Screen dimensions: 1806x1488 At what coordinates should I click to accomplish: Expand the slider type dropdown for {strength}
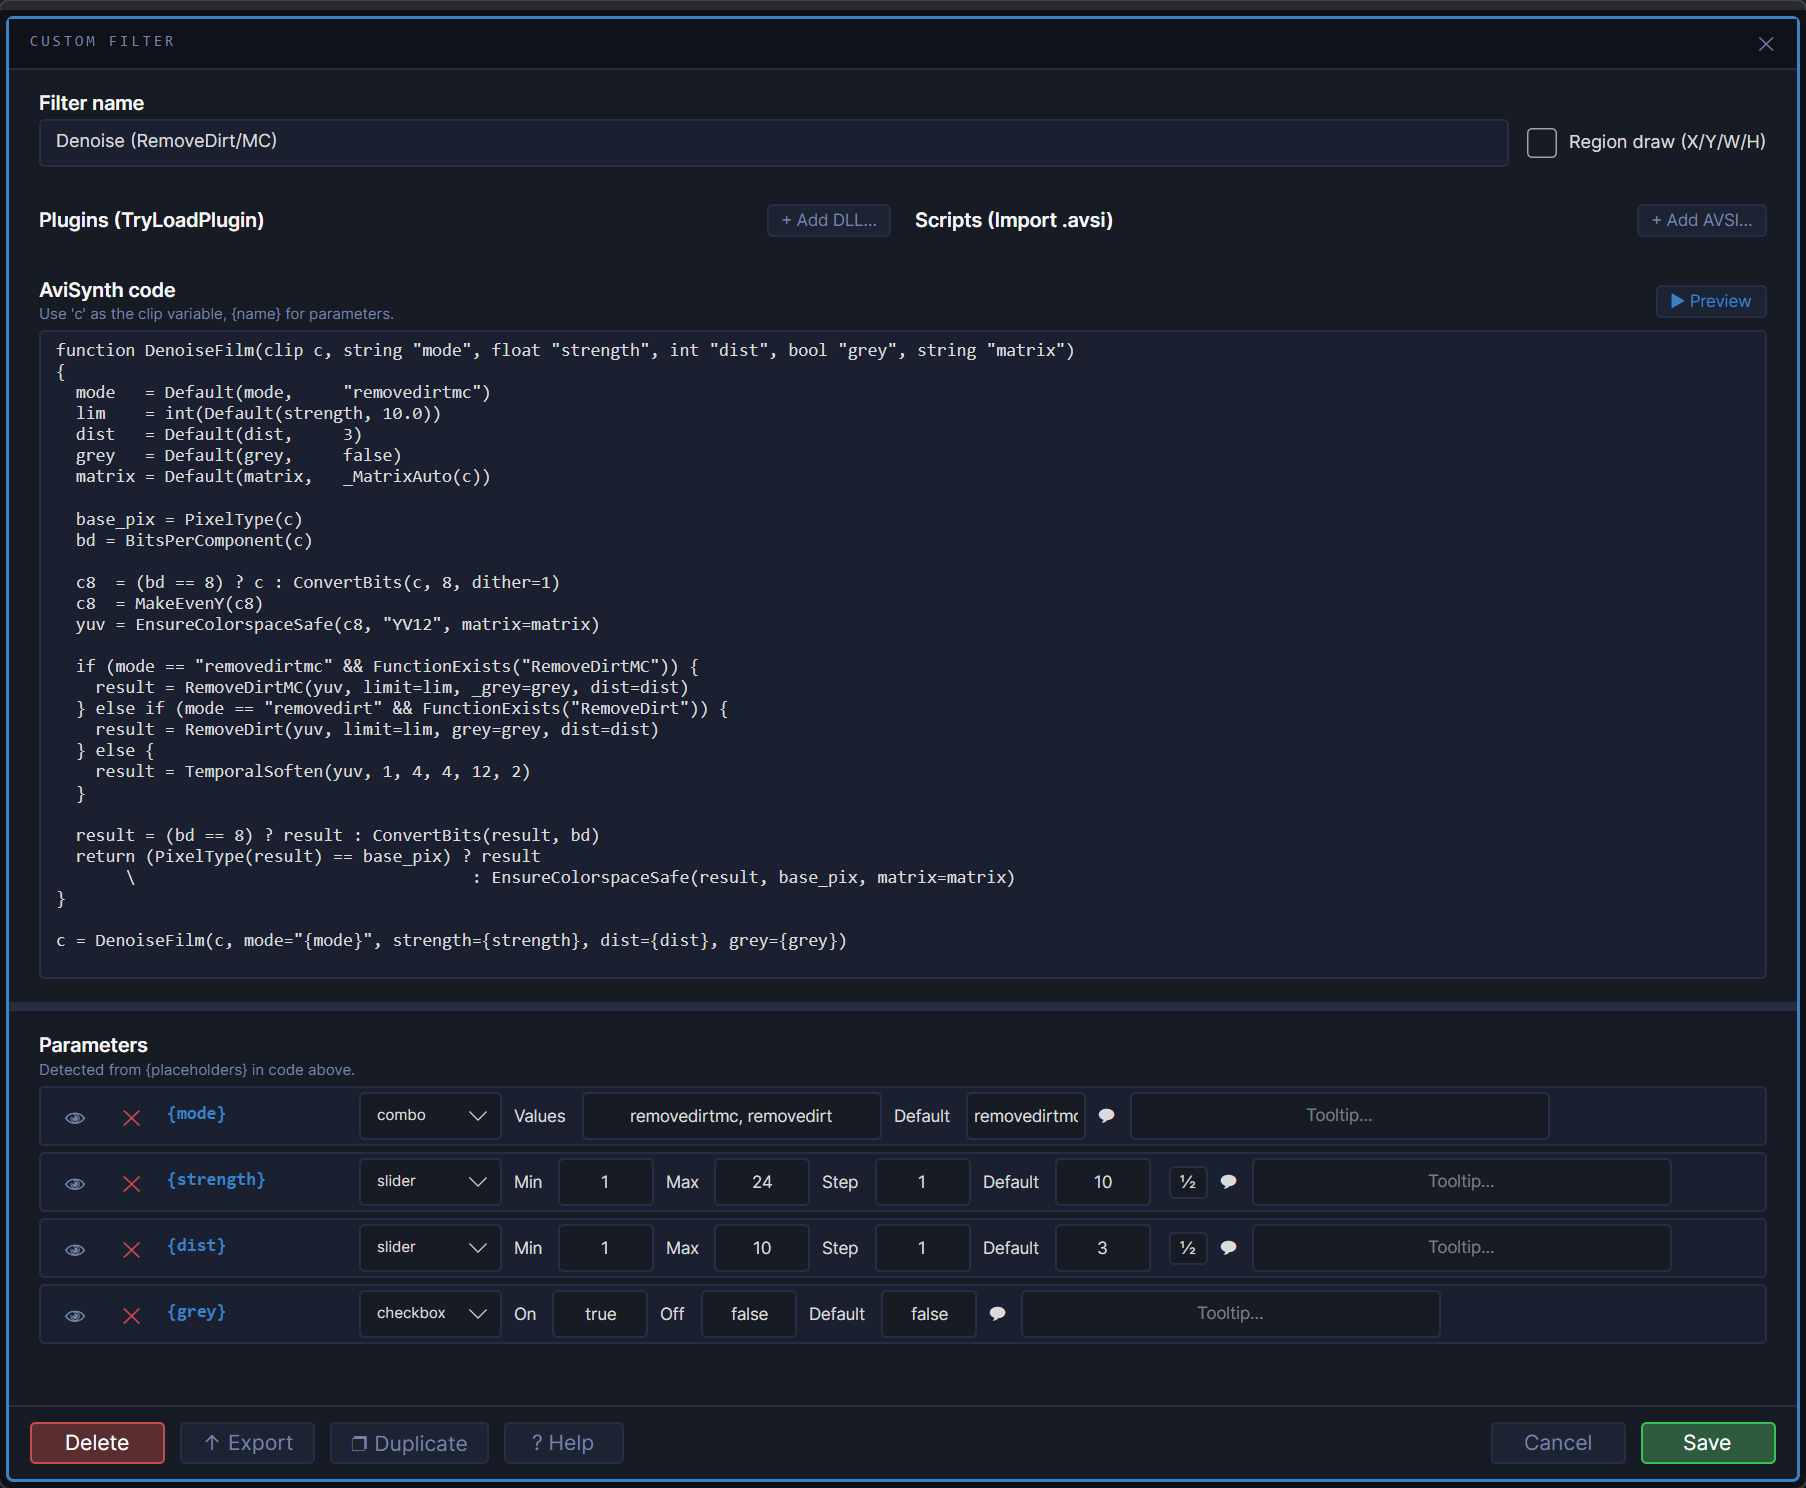430,1182
